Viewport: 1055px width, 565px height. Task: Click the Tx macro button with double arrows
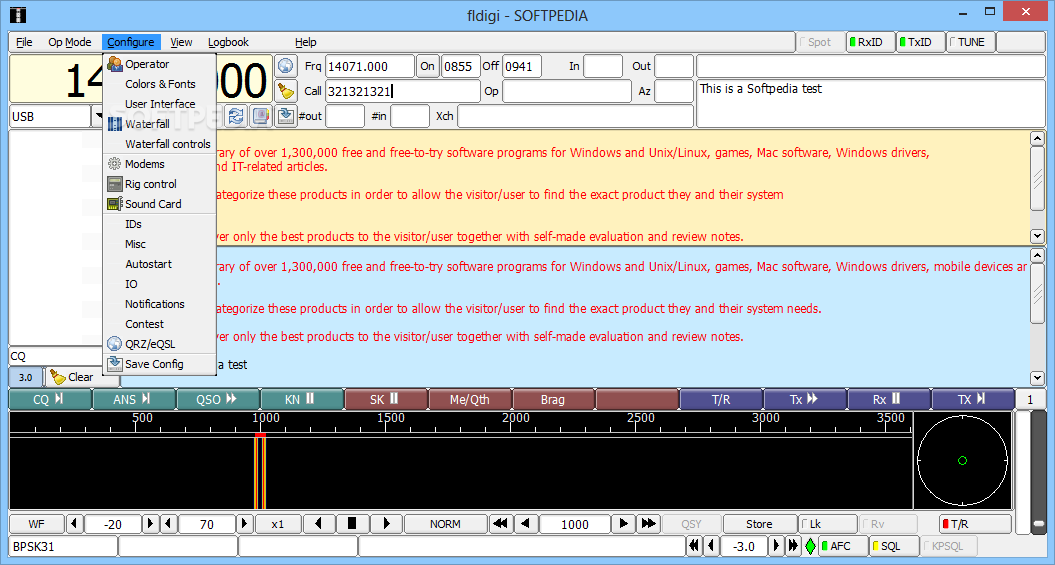tap(805, 400)
